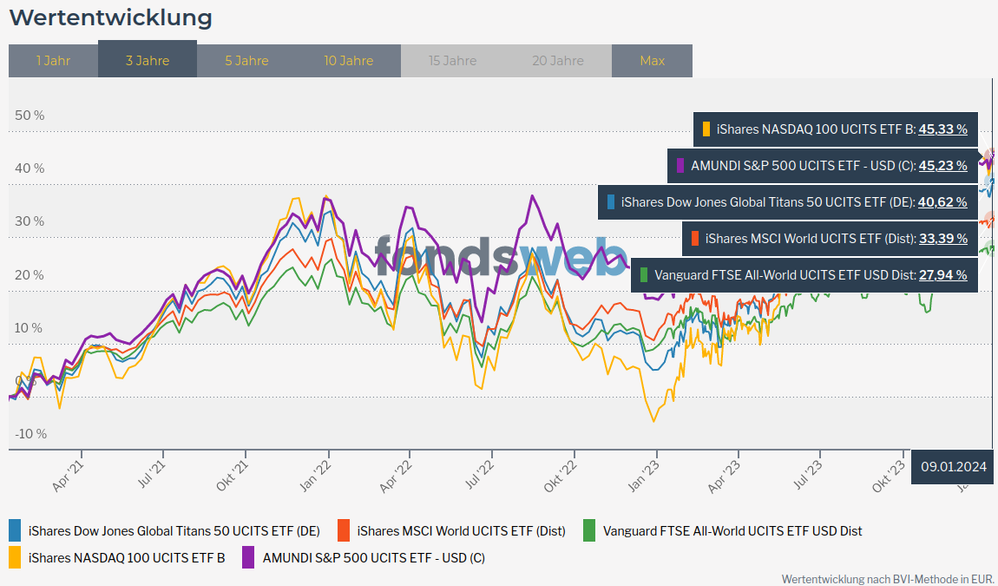Click the 09.01.2024 date marker

click(x=953, y=467)
